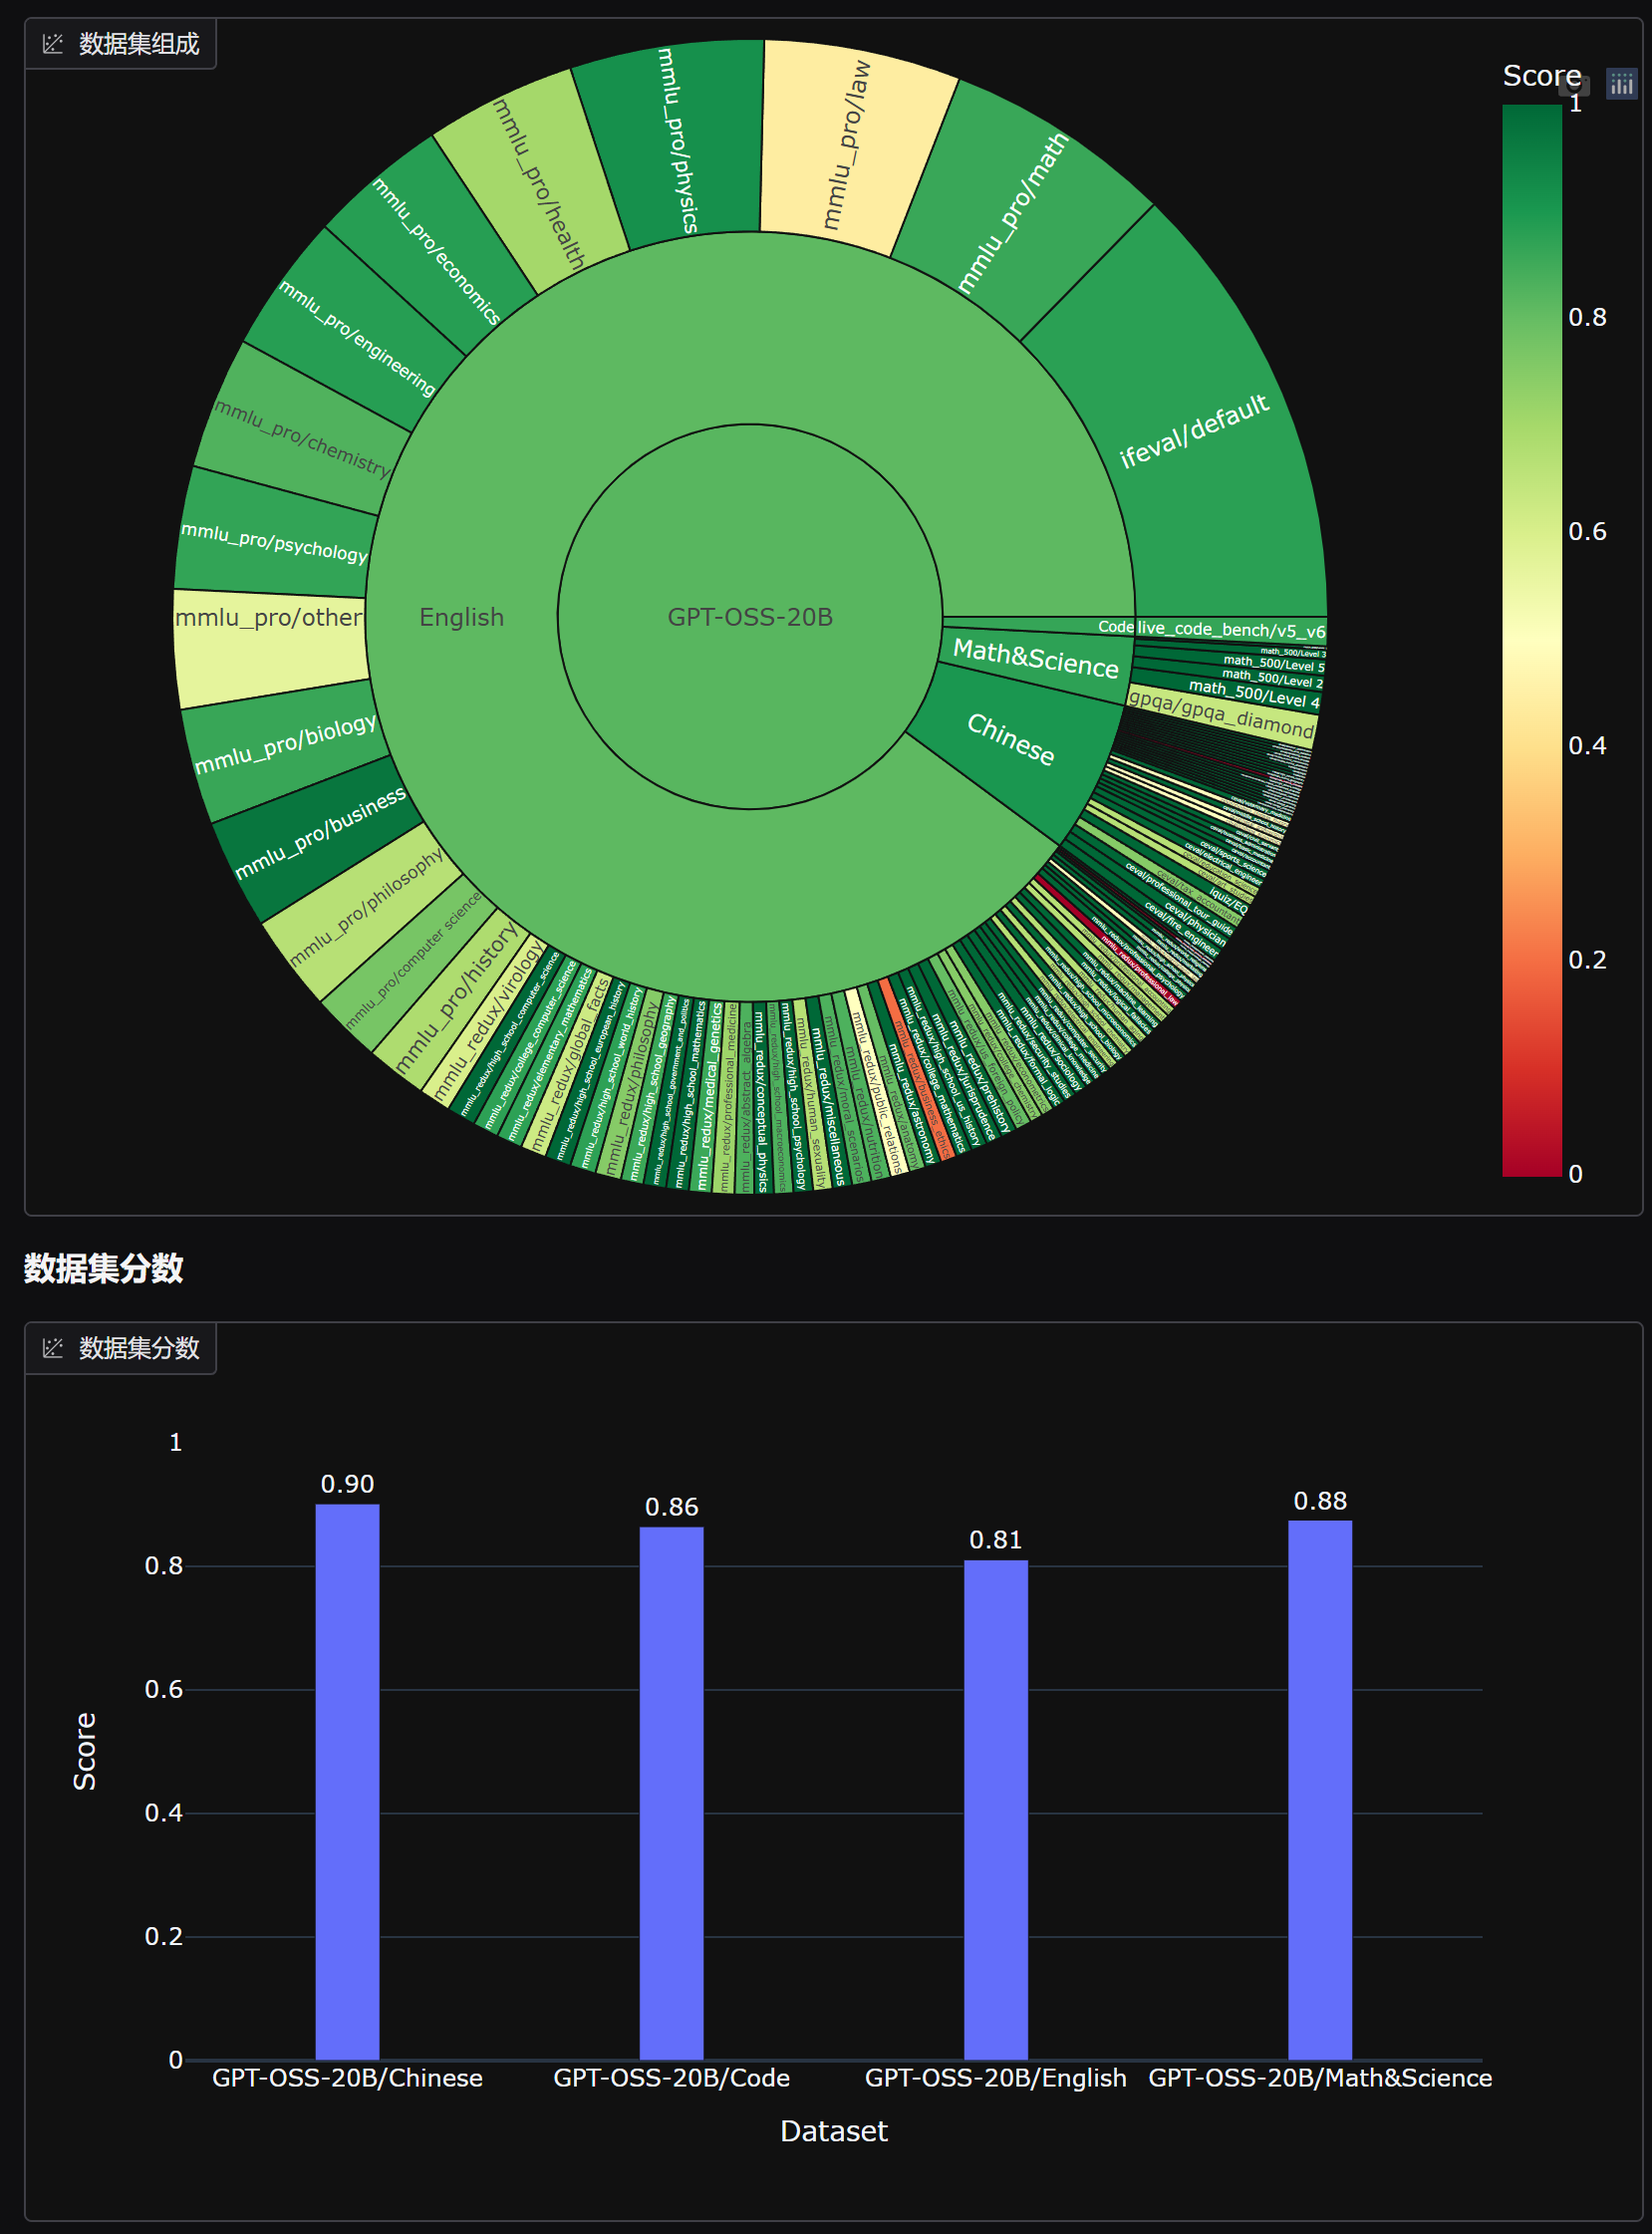Click the ifeval/default segment
Viewport: 1652px width, 2234px height.
(x=1193, y=430)
